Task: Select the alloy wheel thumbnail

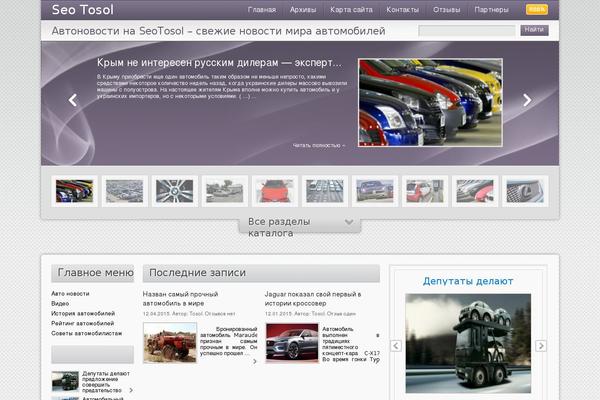Action: (174, 190)
